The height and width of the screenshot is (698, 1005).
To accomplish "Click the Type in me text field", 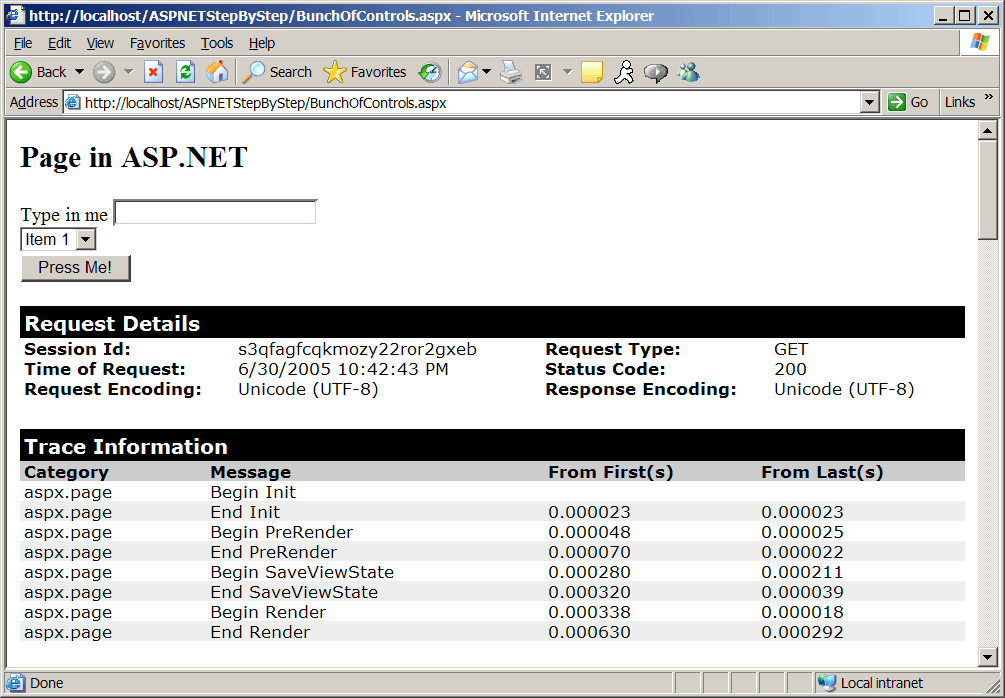I will click(x=215, y=213).
